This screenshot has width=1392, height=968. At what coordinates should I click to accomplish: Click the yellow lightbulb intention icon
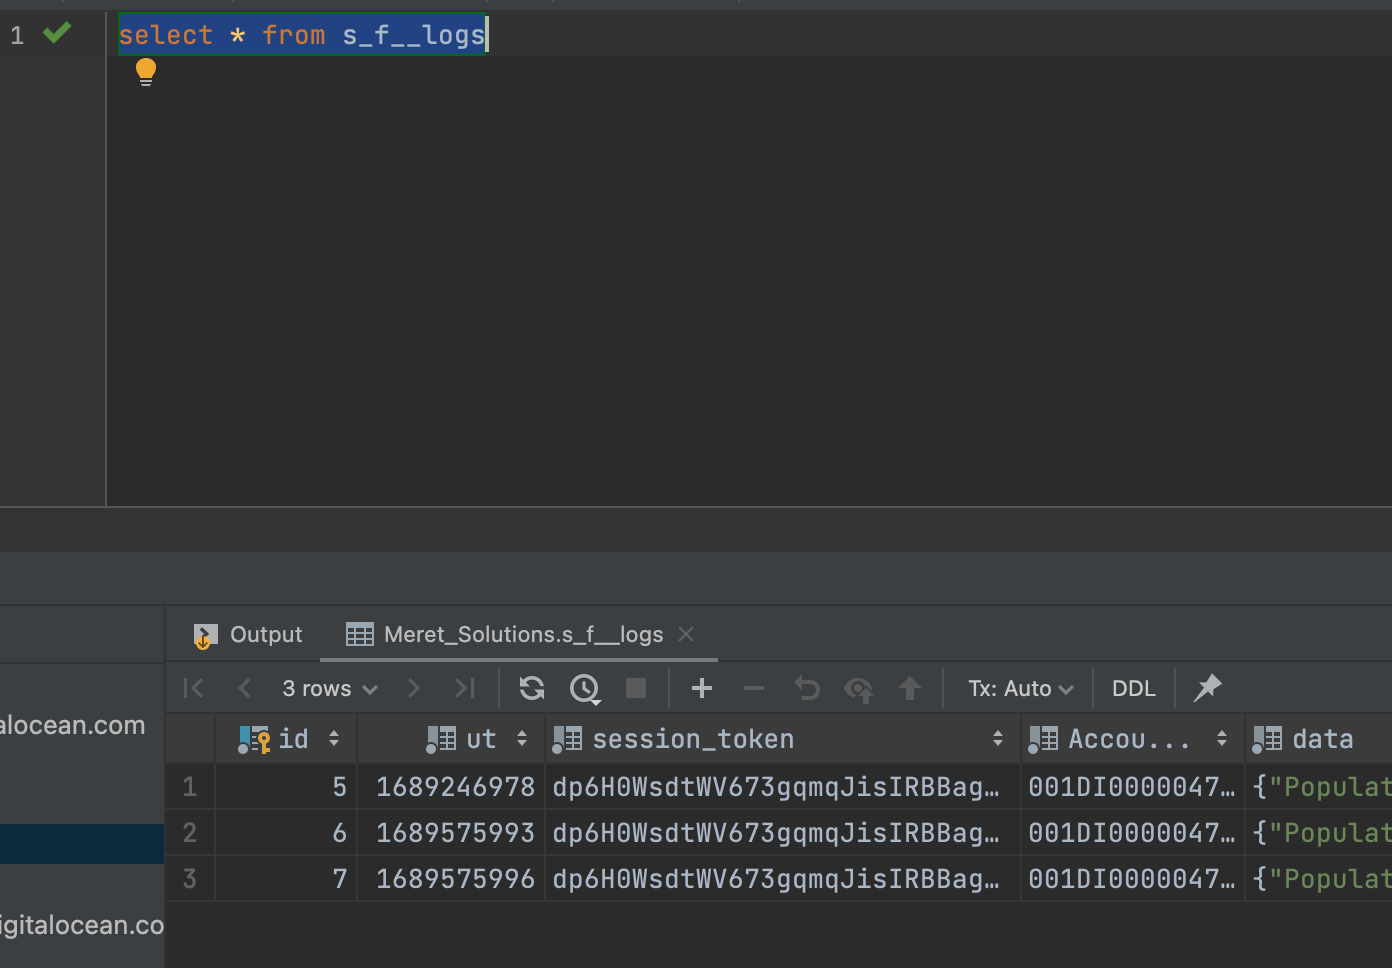[x=146, y=71]
